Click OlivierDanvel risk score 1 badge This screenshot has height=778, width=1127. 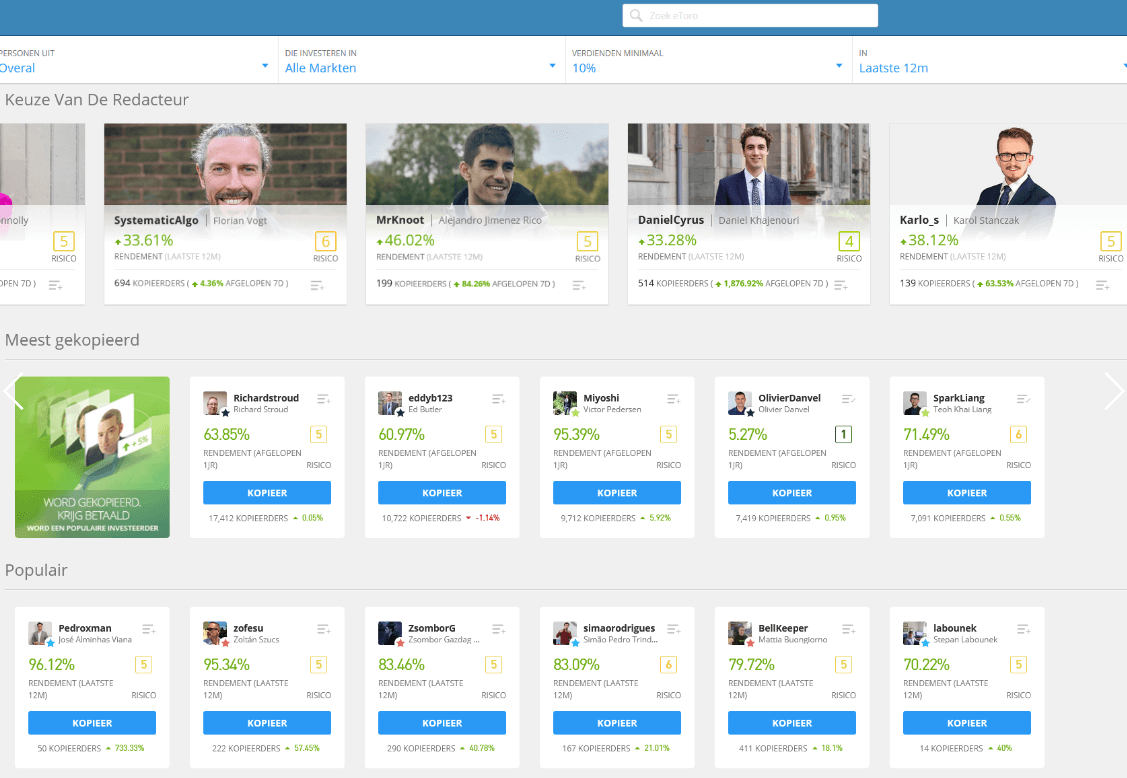click(843, 434)
